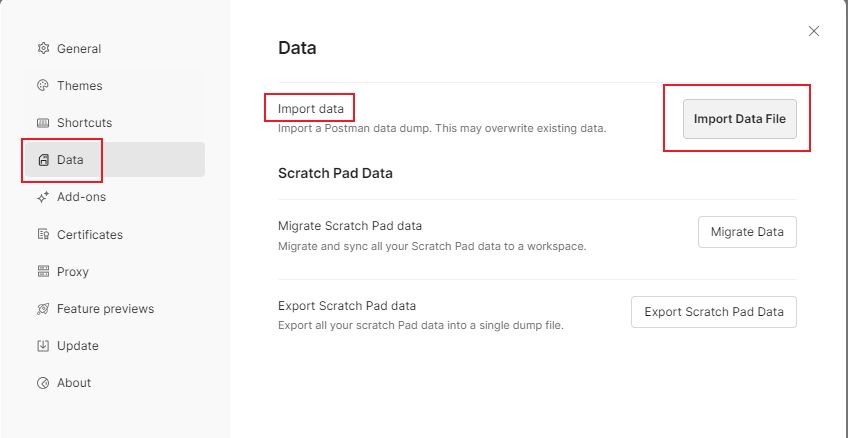Screen dimensions: 848x438
Task: Open the About settings tab
Action: 74,383
